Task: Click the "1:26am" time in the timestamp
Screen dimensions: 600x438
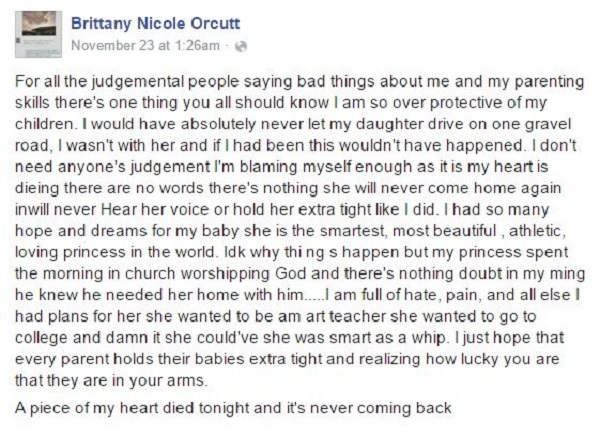Action: pos(197,46)
